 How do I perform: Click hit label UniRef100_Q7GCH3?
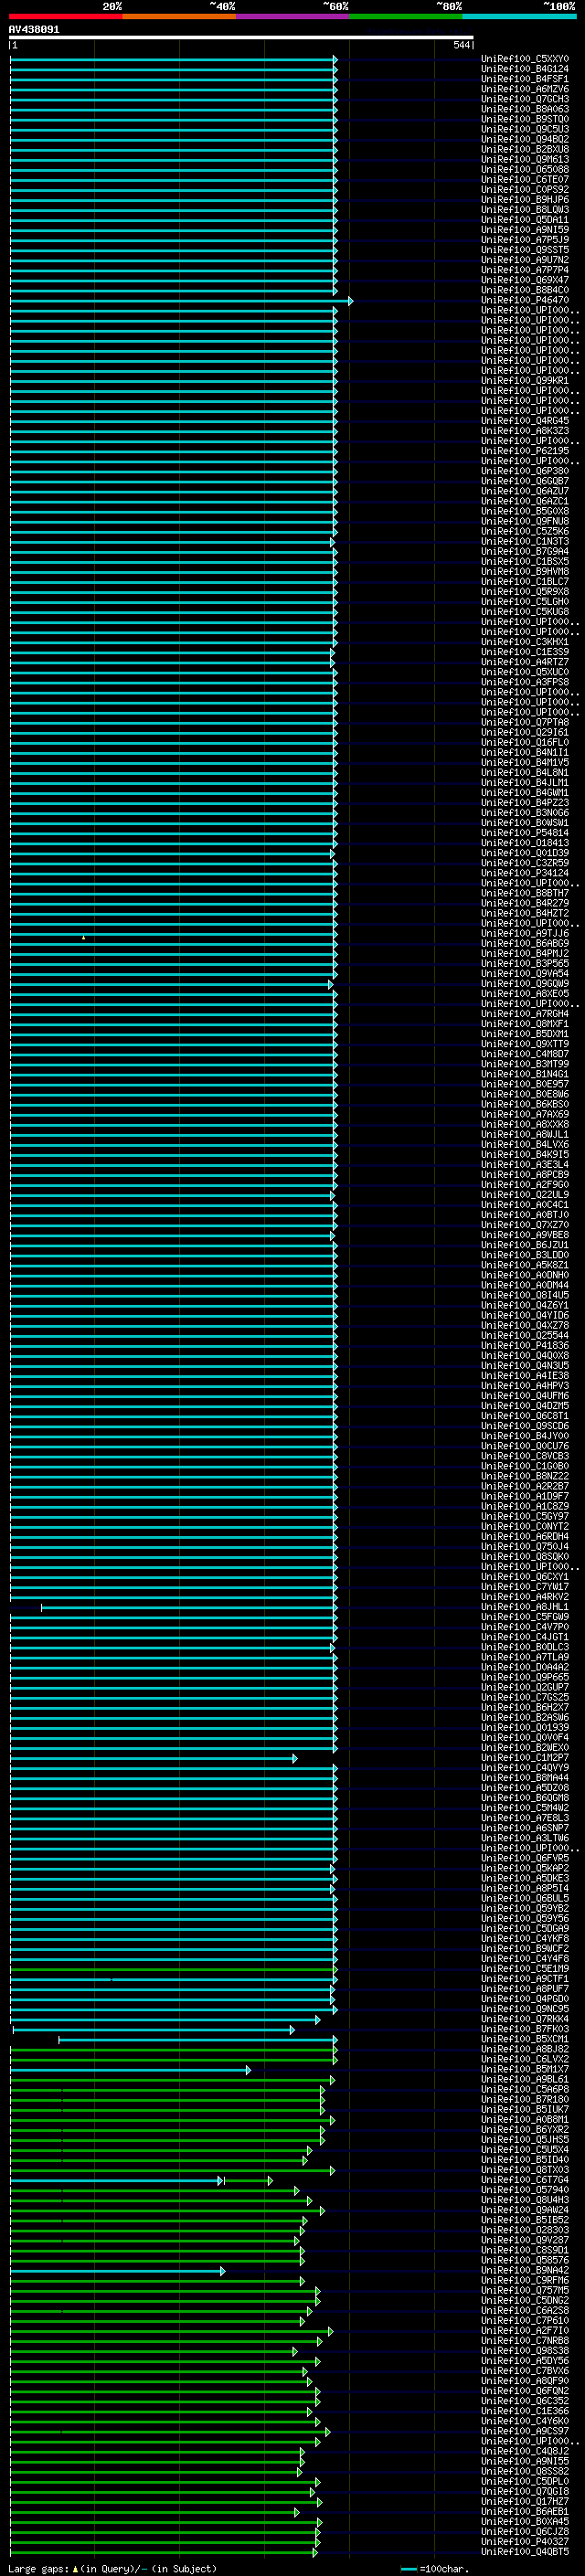pos(524,99)
